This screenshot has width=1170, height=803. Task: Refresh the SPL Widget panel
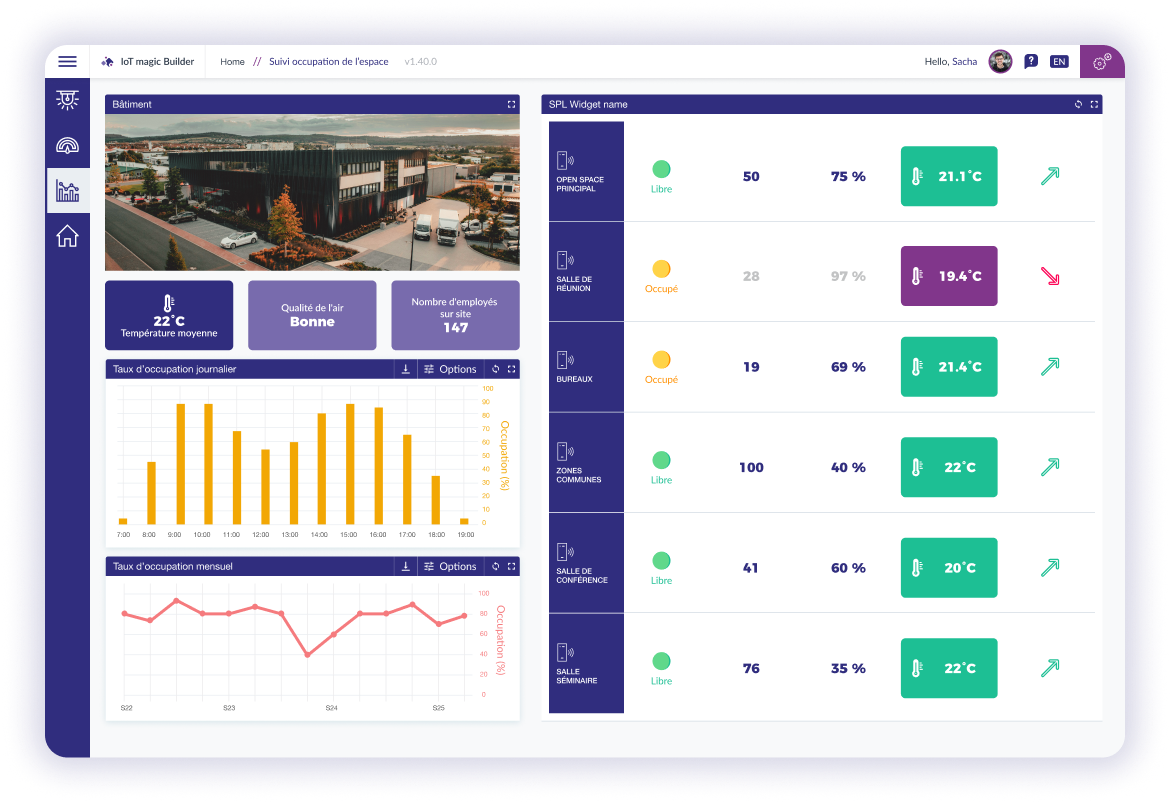1078,104
